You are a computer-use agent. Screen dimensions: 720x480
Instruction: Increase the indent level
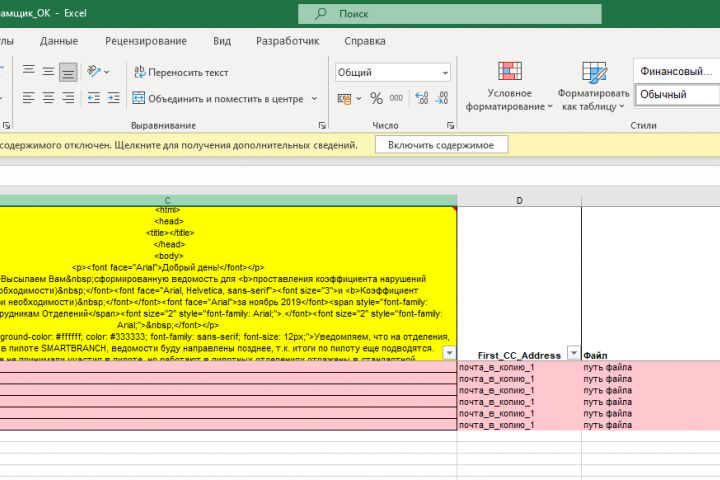(113, 98)
